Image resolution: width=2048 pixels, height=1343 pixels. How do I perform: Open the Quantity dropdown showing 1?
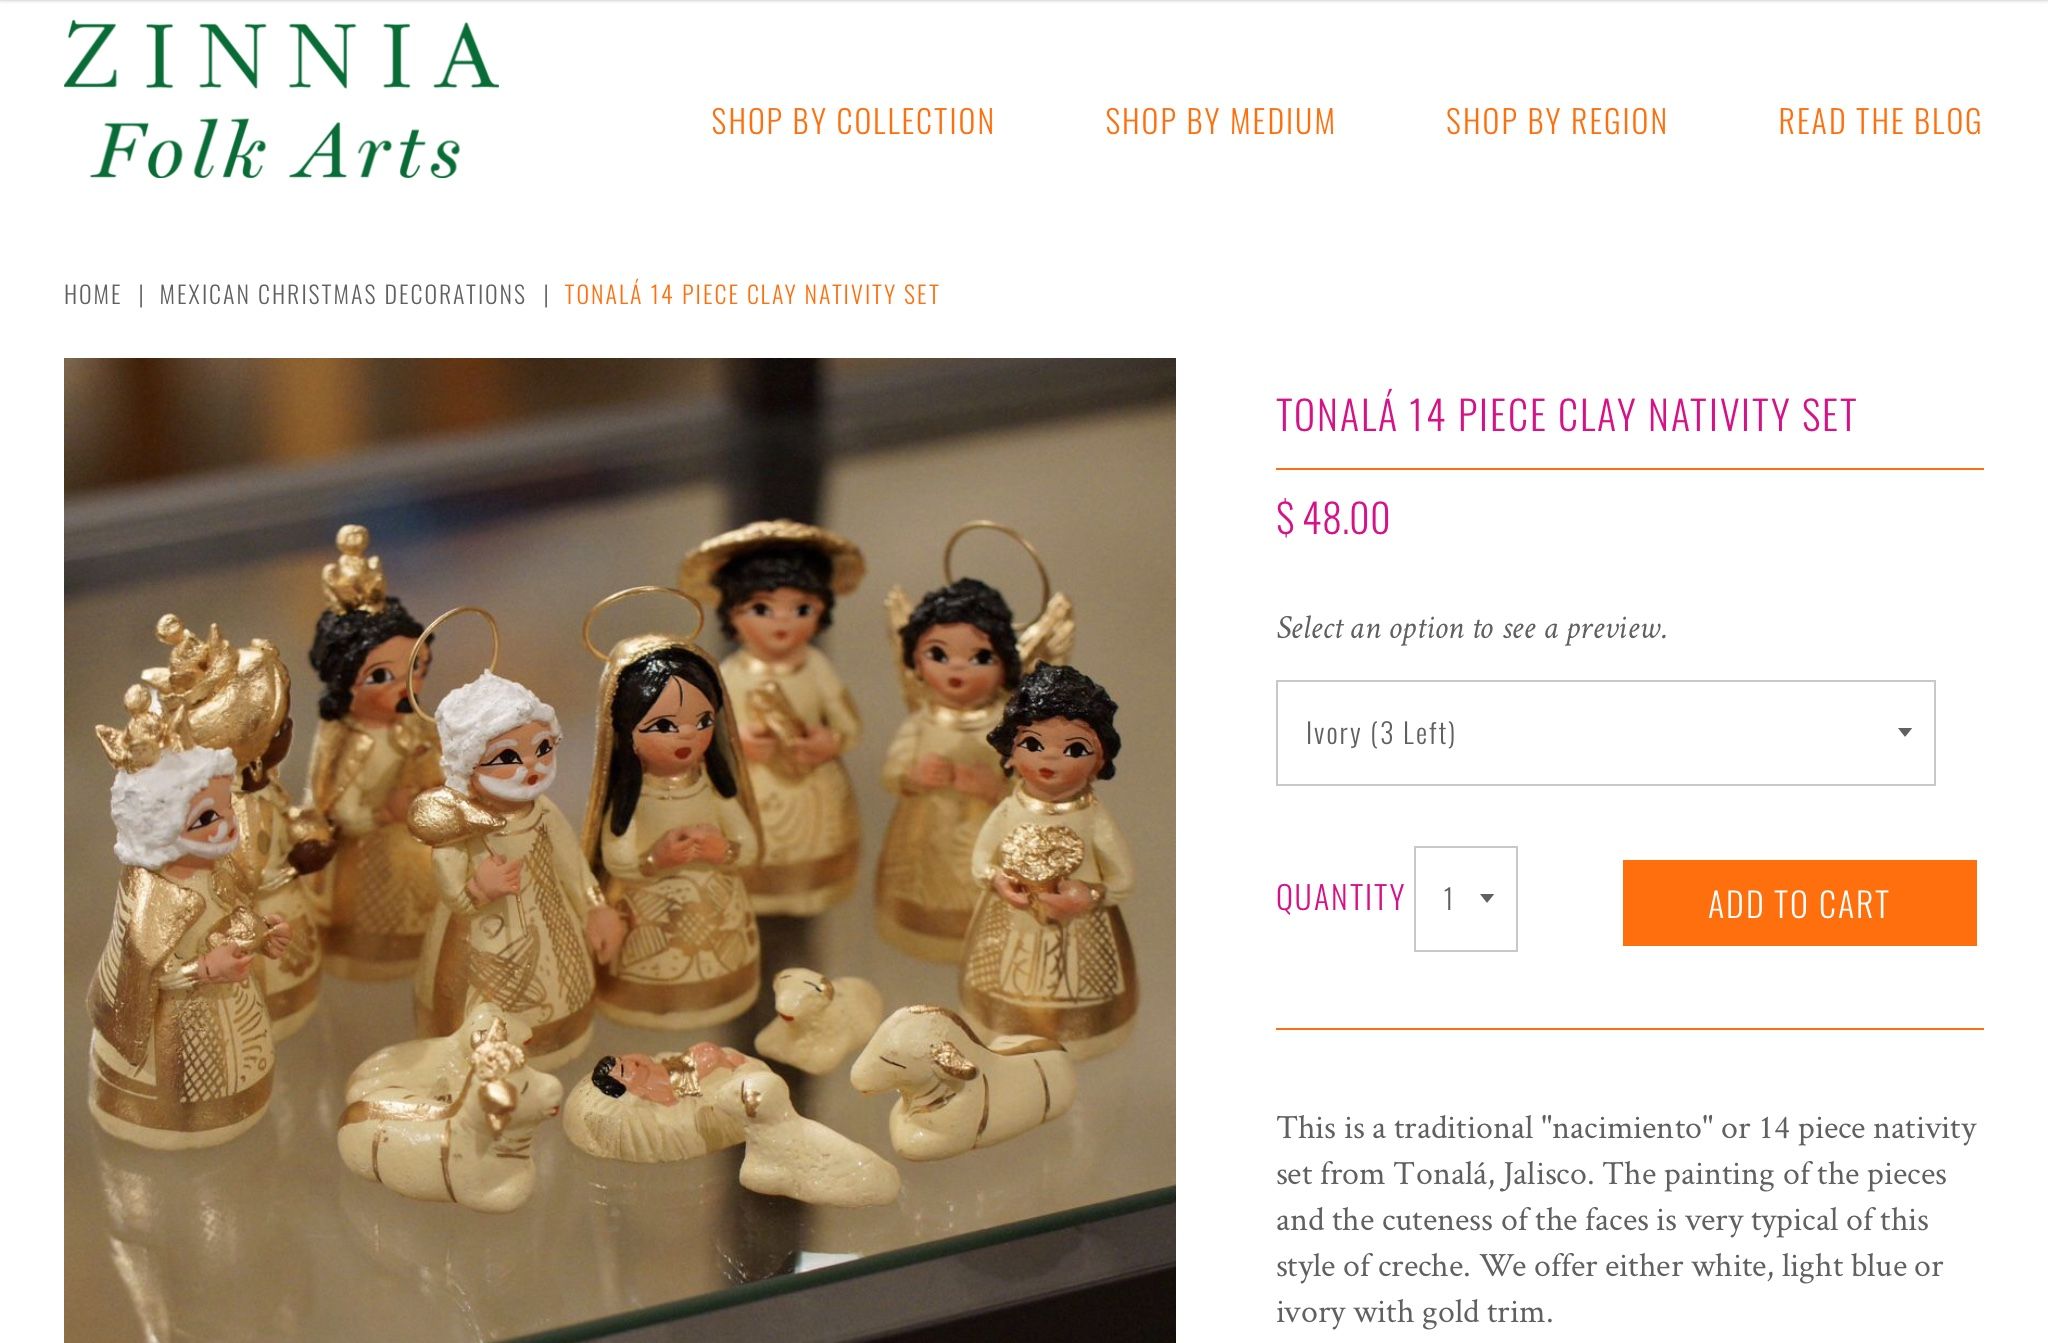(x=1466, y=899)
